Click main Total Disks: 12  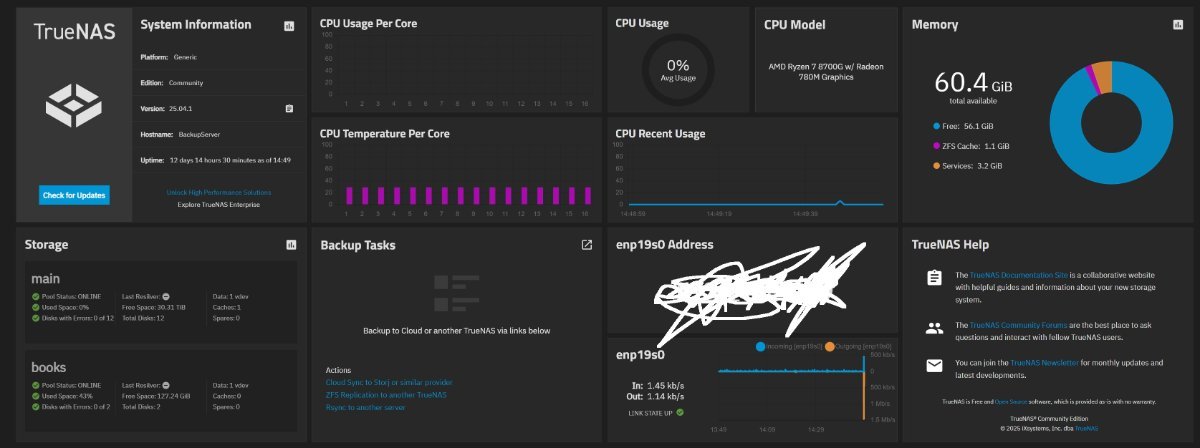click(x=145, y=317)
